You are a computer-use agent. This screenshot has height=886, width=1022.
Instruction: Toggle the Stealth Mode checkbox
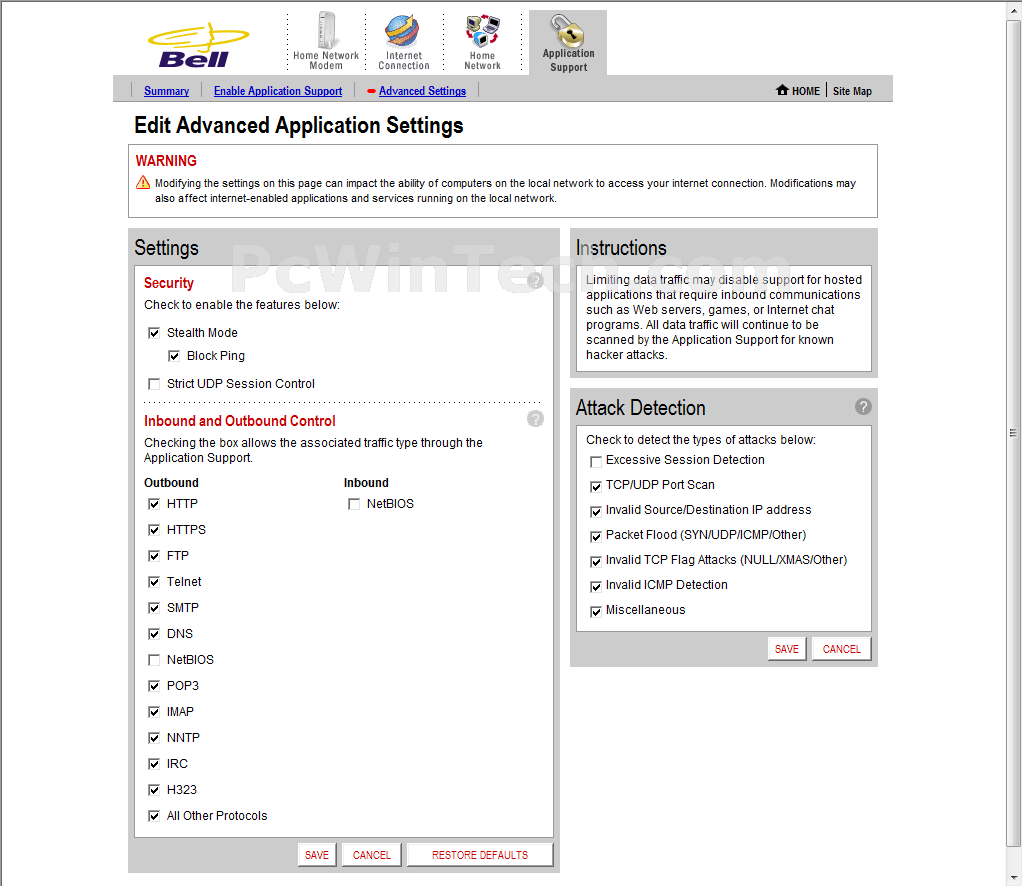tap(154, 333)
